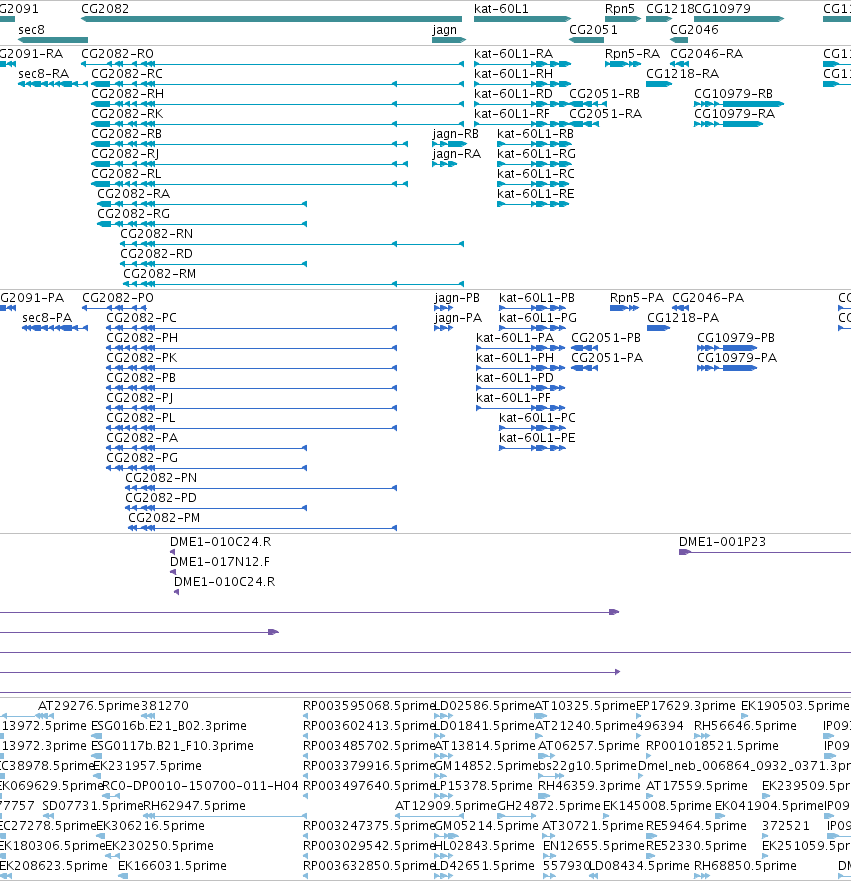Open EST RH56646.5prime
851x881 pixels.
tap(702, 736)
